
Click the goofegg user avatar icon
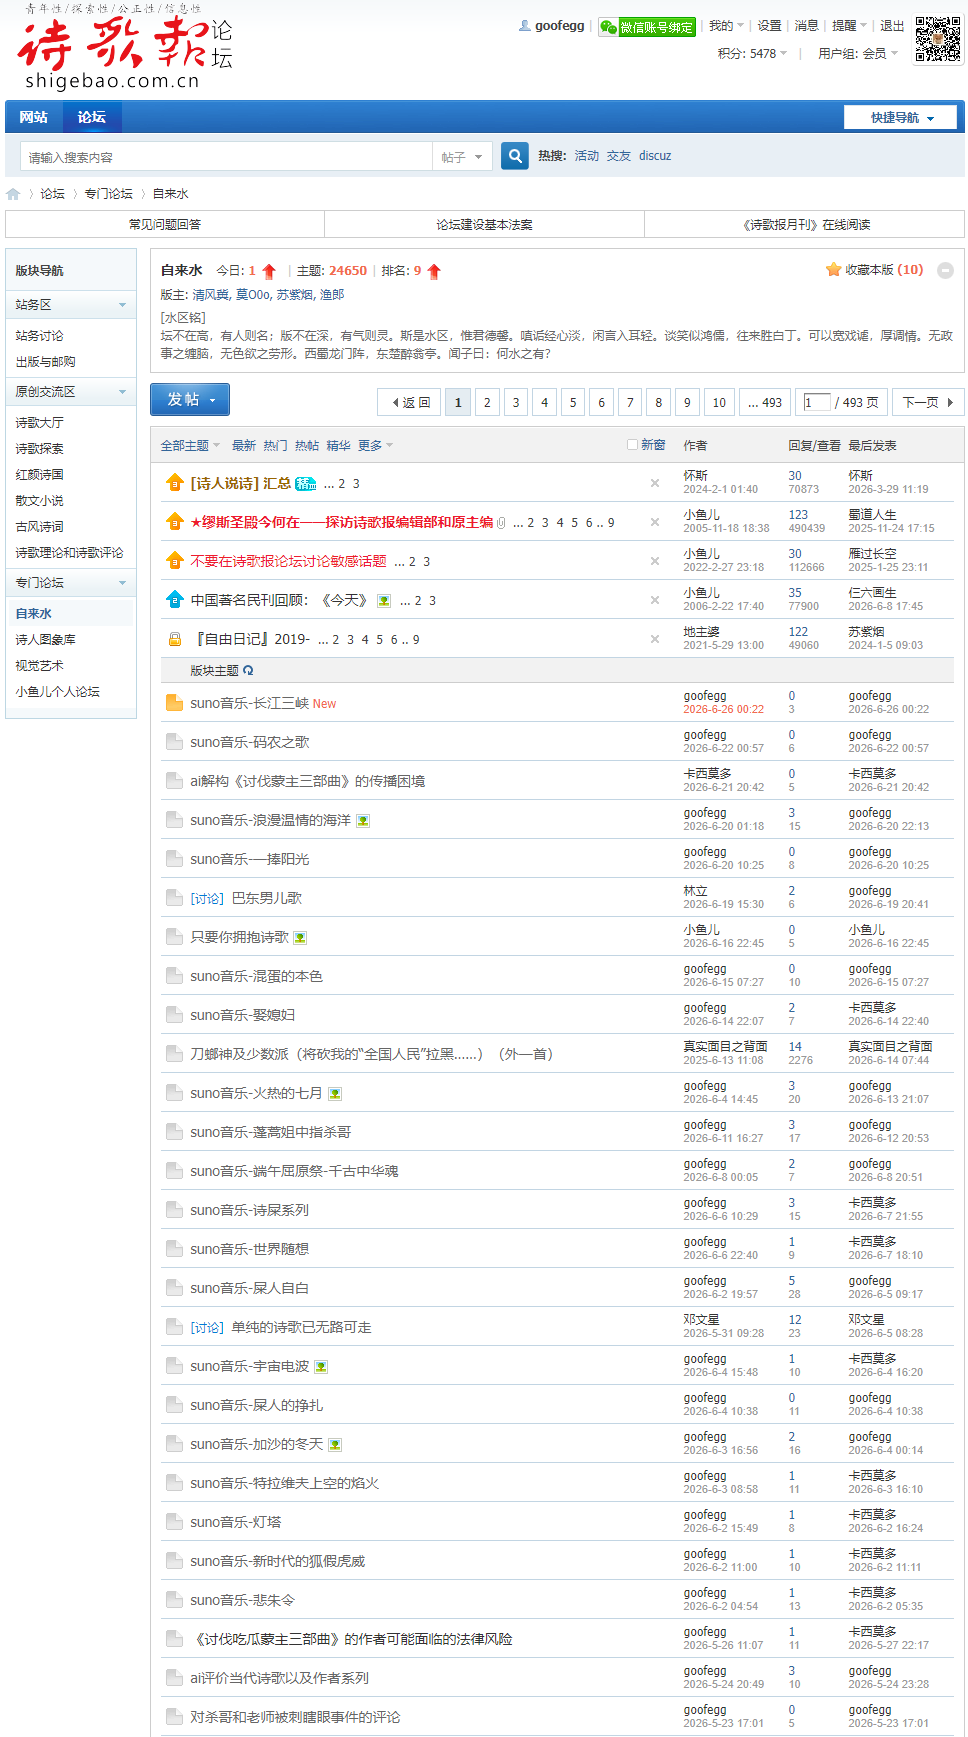point(525,26)
